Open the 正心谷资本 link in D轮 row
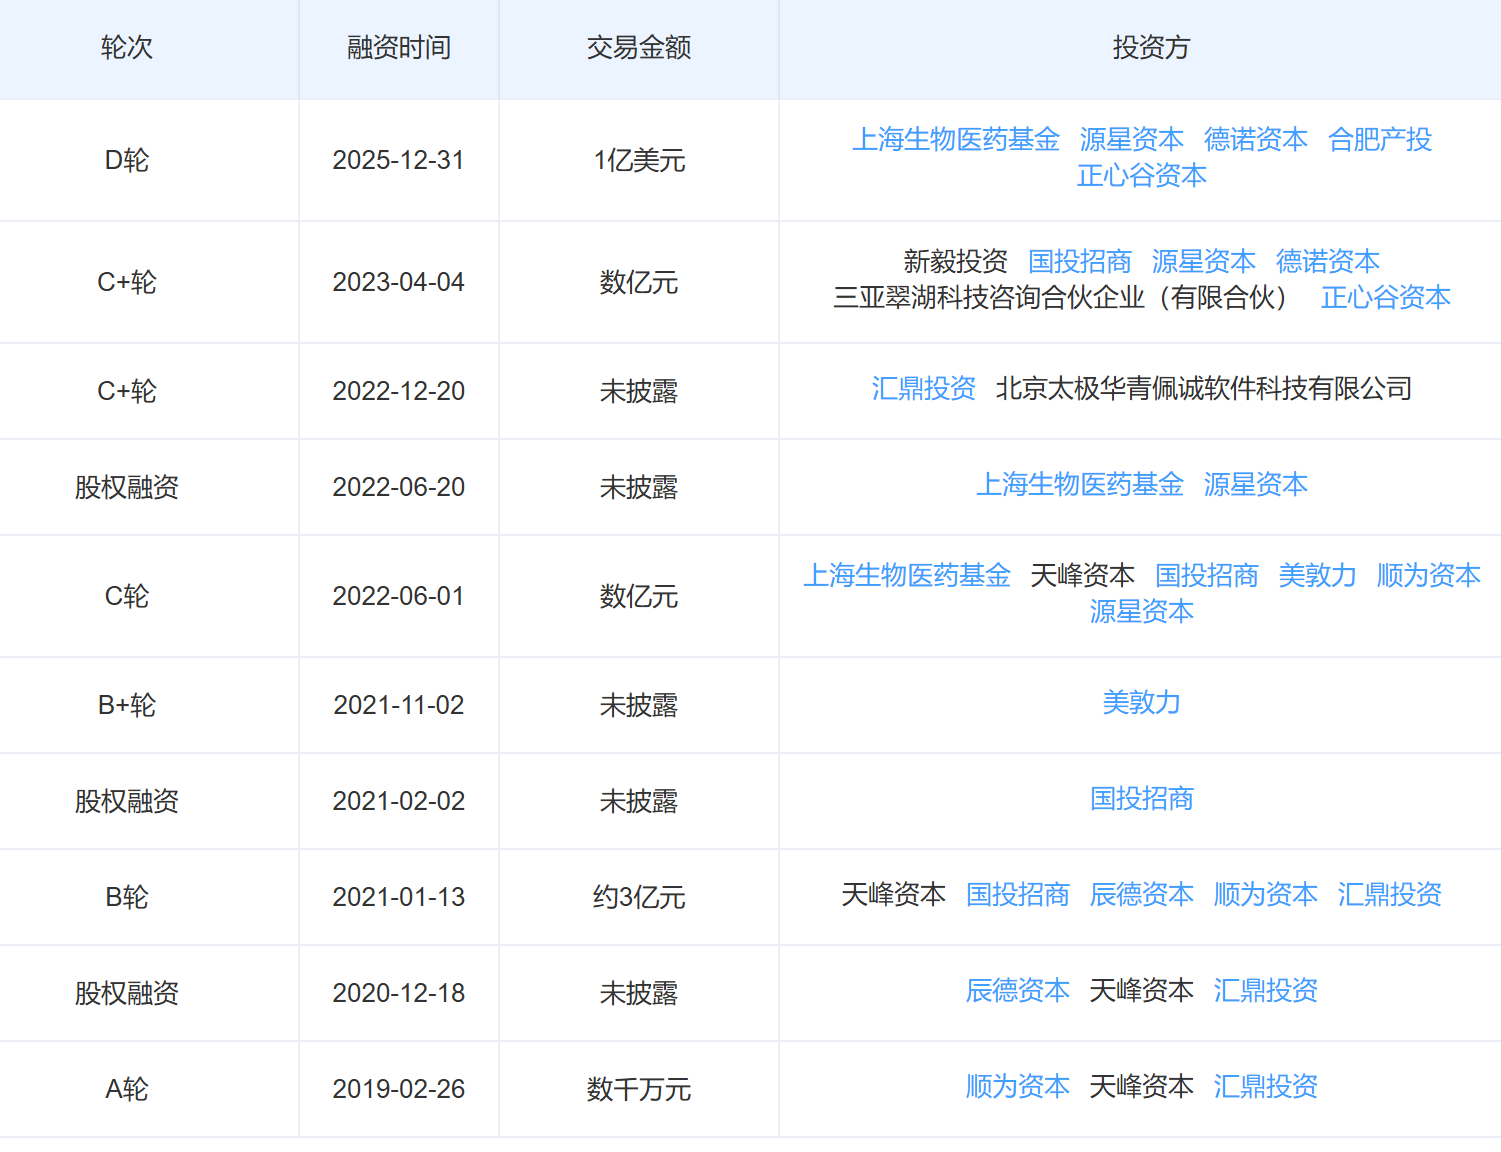This screenshot has height=1152, width=1501. coord(1142,176)
